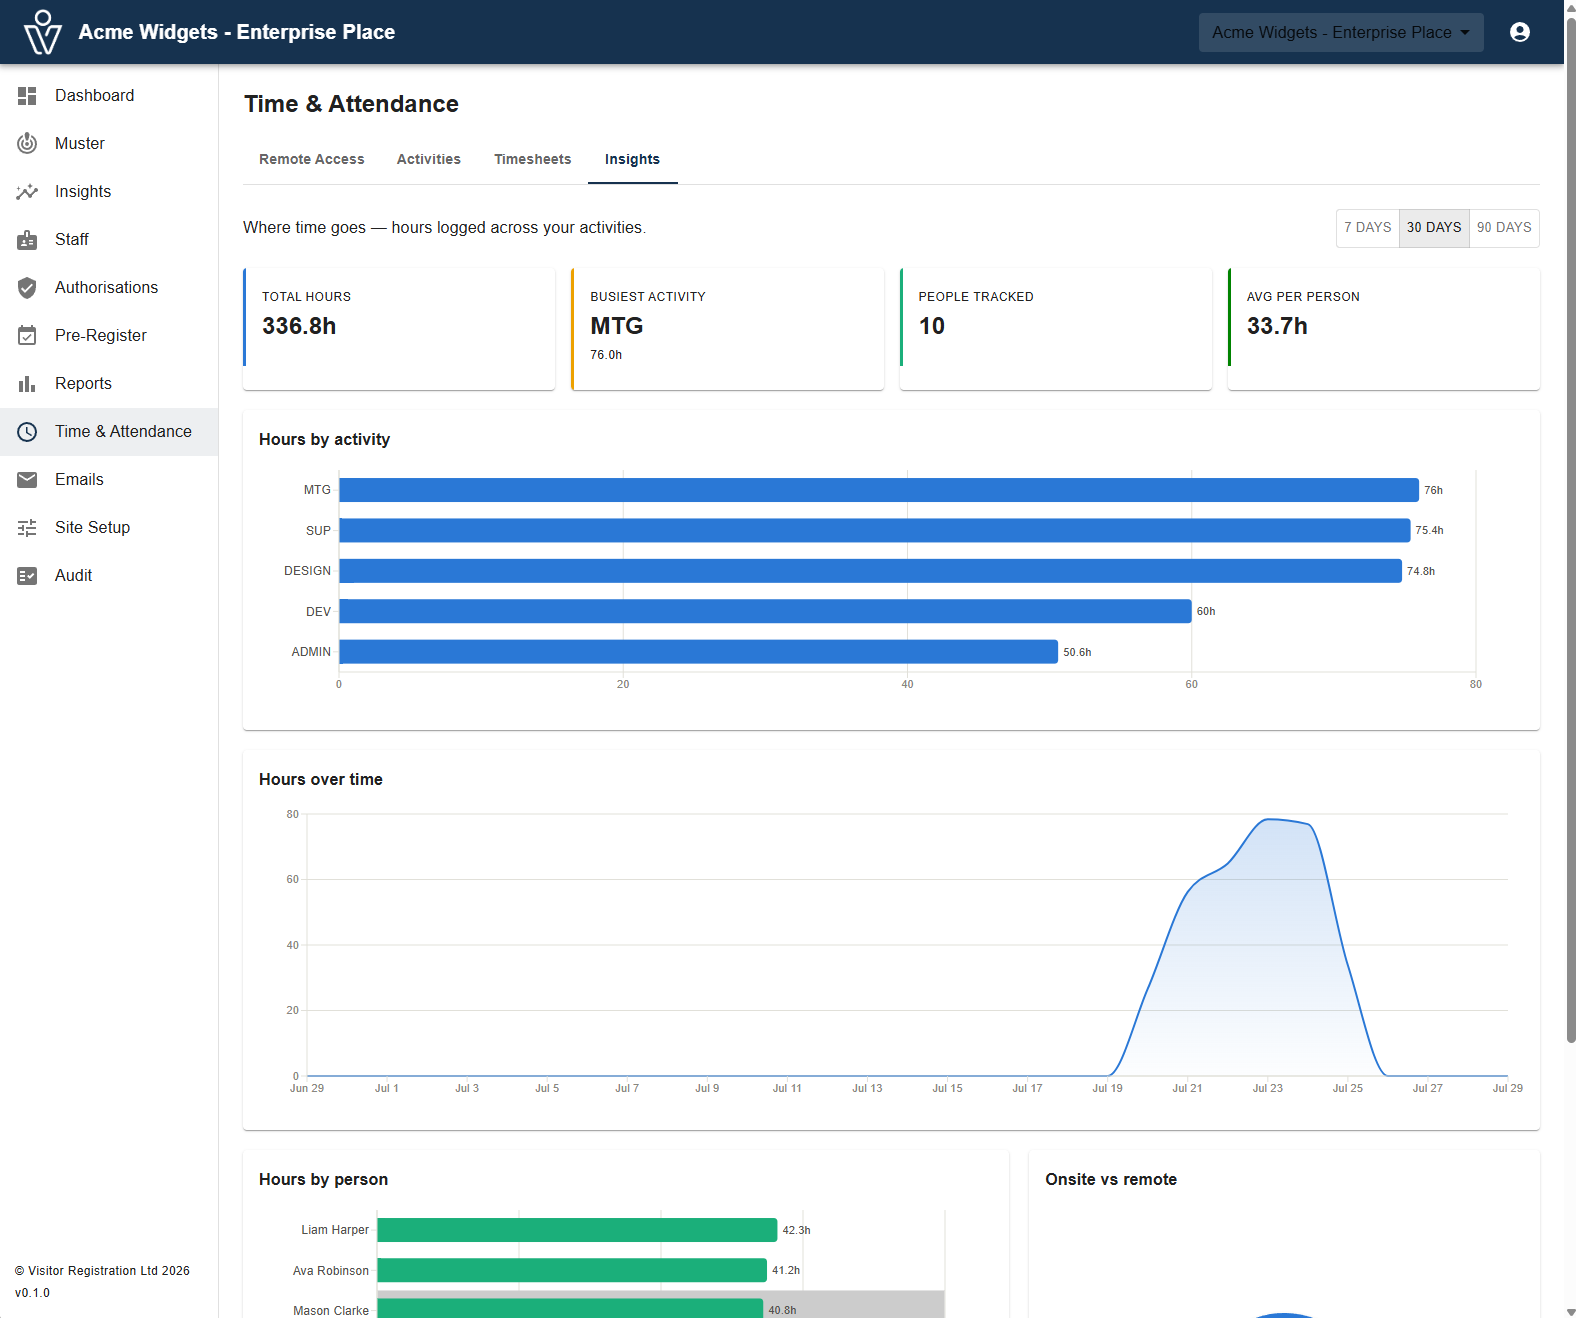
Task: Click the MTG bar in Hours by activity
Action: [x=879, y=490]
